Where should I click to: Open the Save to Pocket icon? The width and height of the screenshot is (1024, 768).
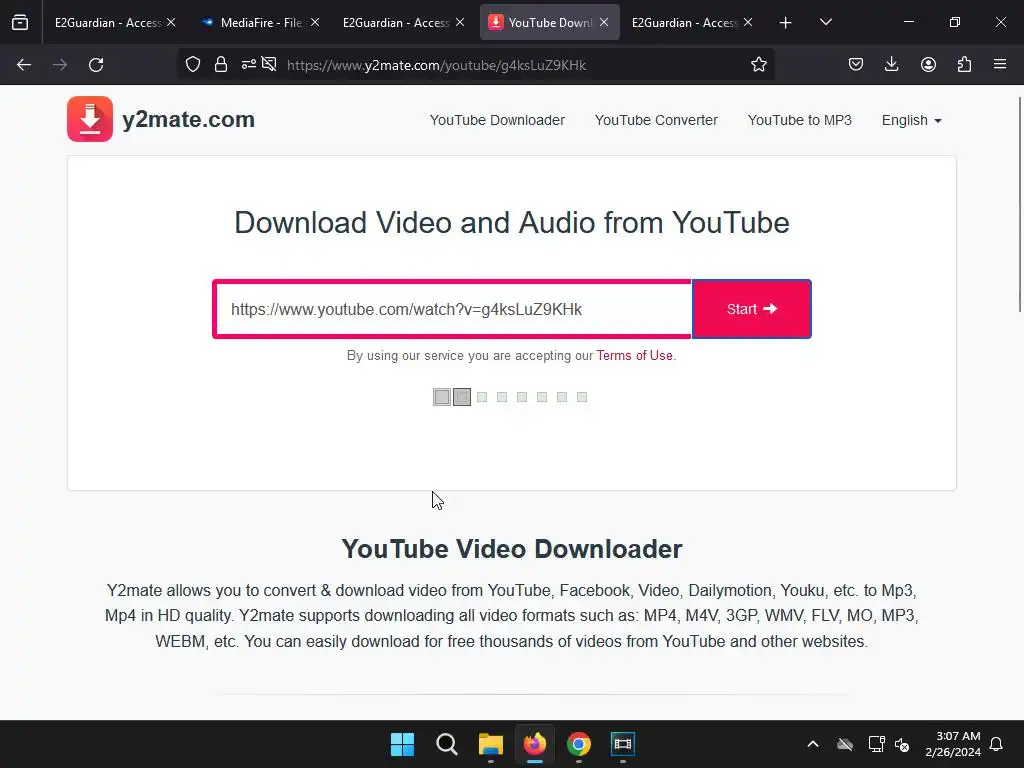tap(856, 64)
